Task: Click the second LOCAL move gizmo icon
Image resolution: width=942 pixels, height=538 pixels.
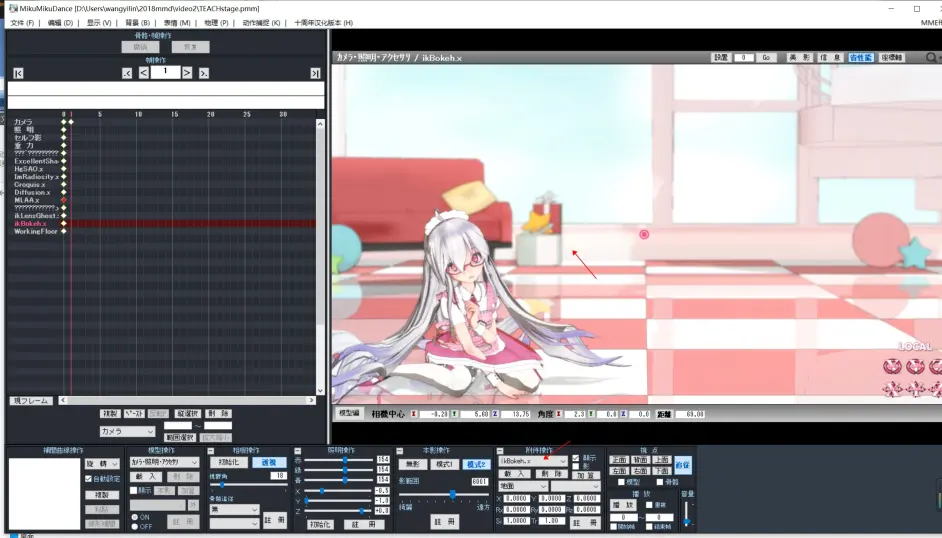Action: coord(915,389)
